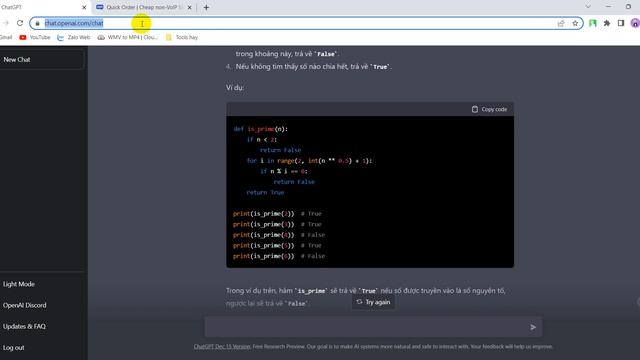Open the OpenAI Discord link
The image size is (640, 360).
click(24, 305)
